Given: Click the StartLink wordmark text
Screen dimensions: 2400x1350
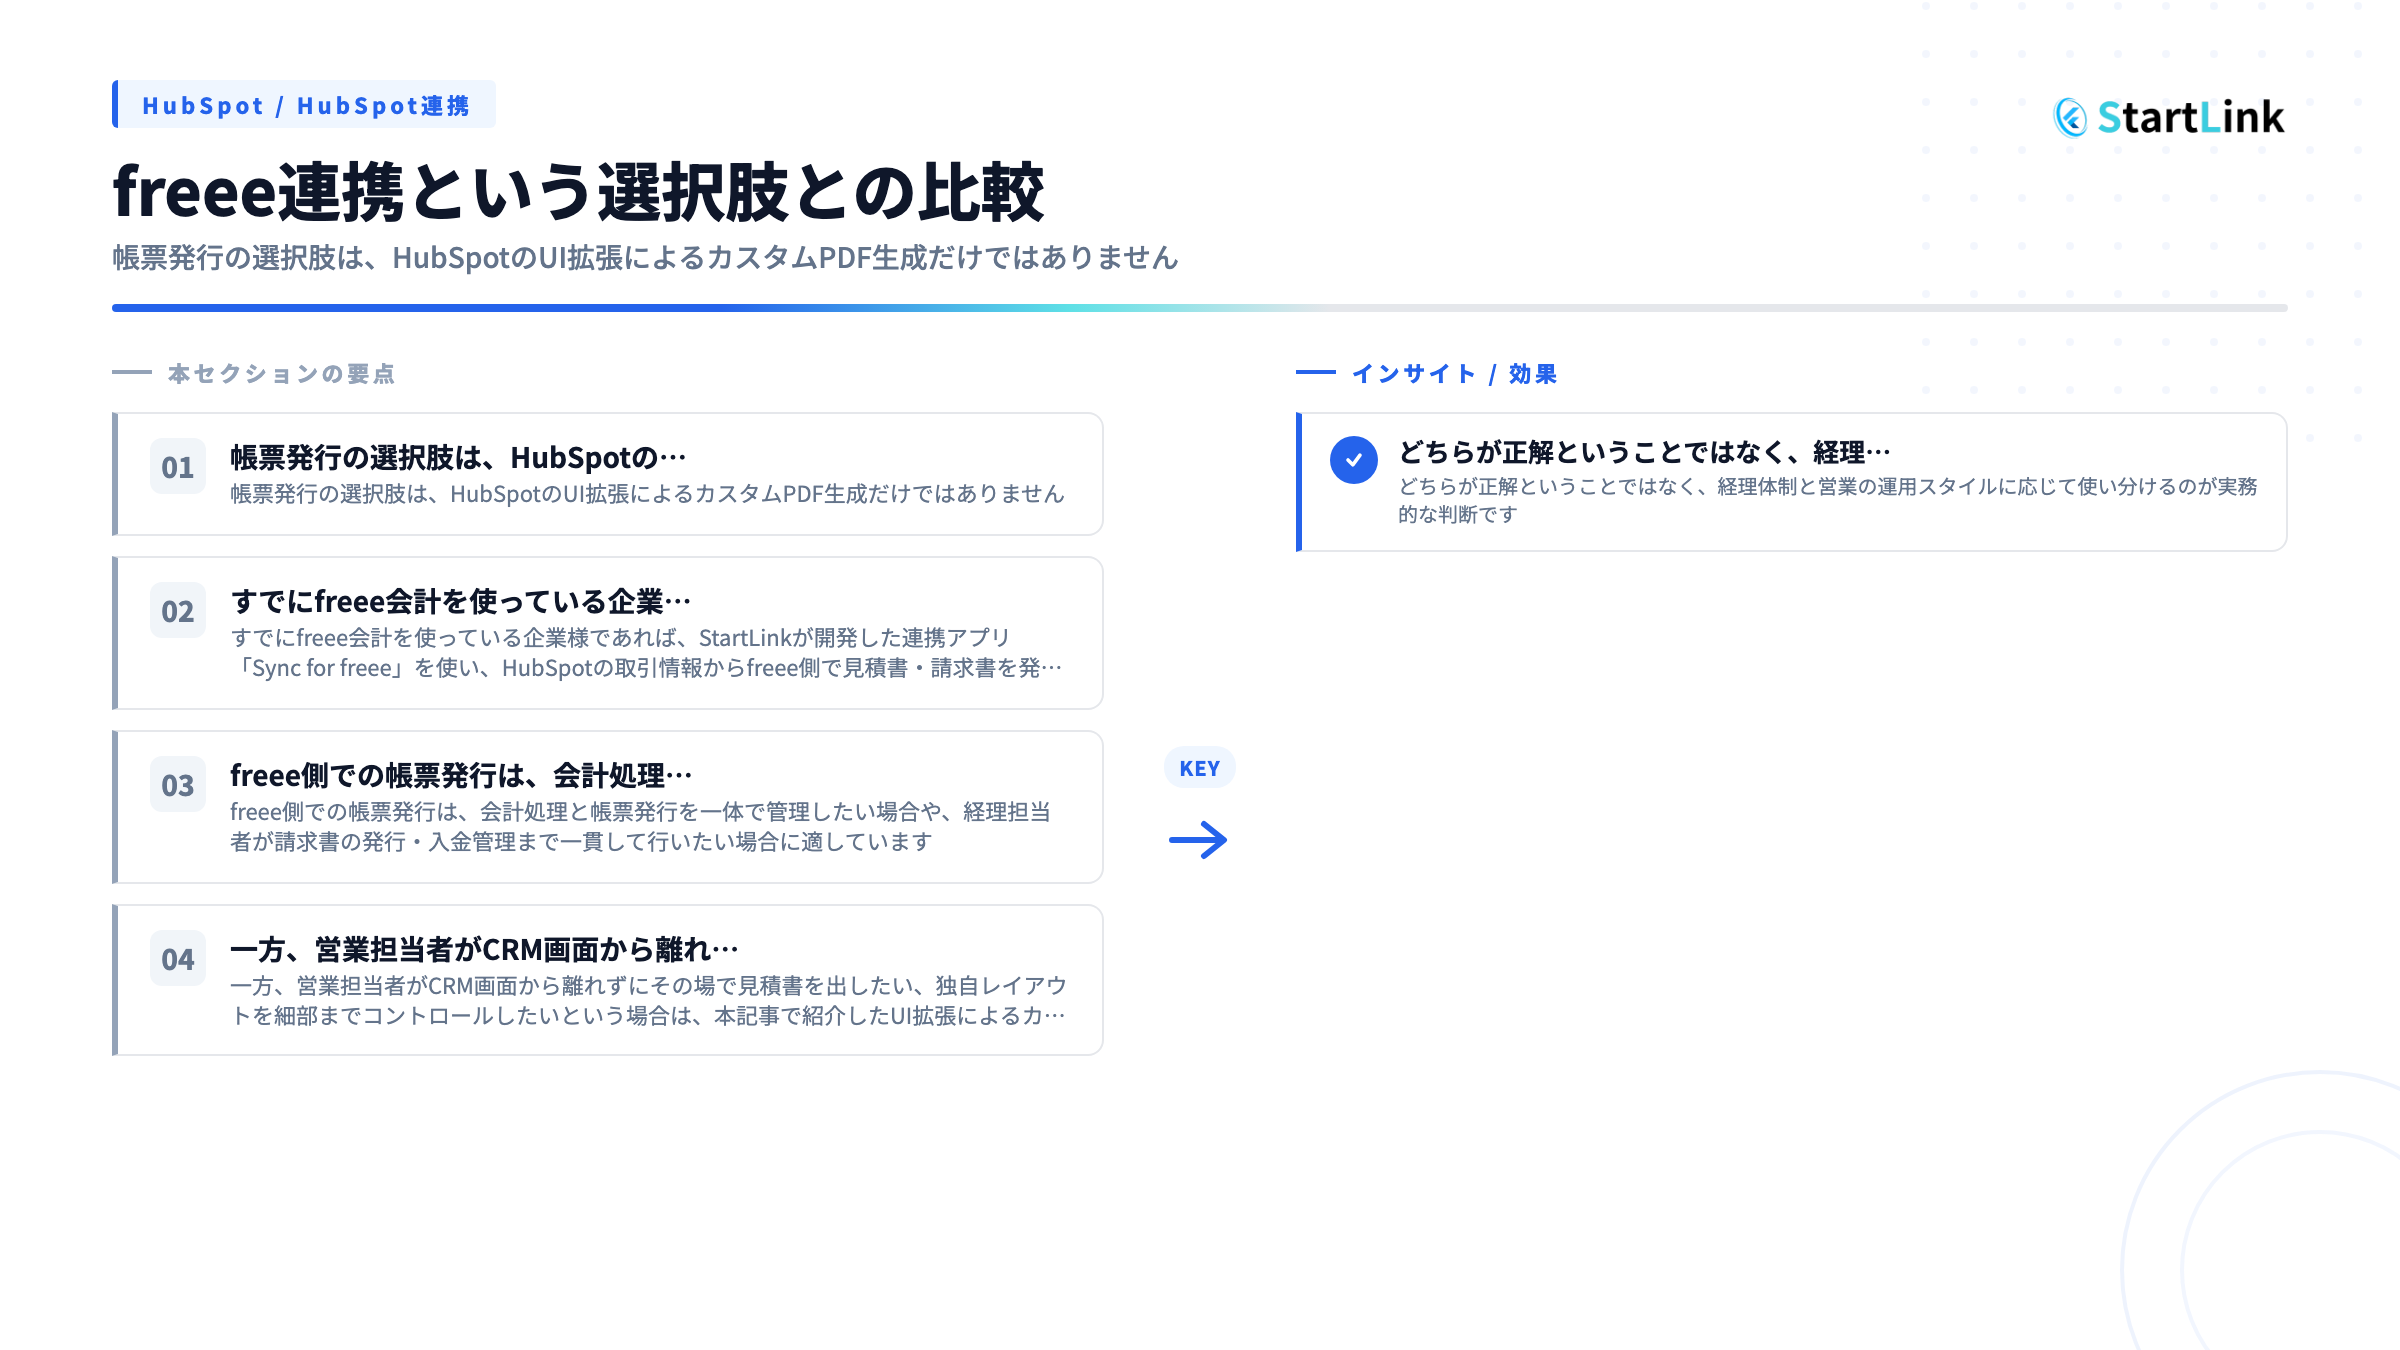Looking at the screenshot, I should pos(2191,118).
